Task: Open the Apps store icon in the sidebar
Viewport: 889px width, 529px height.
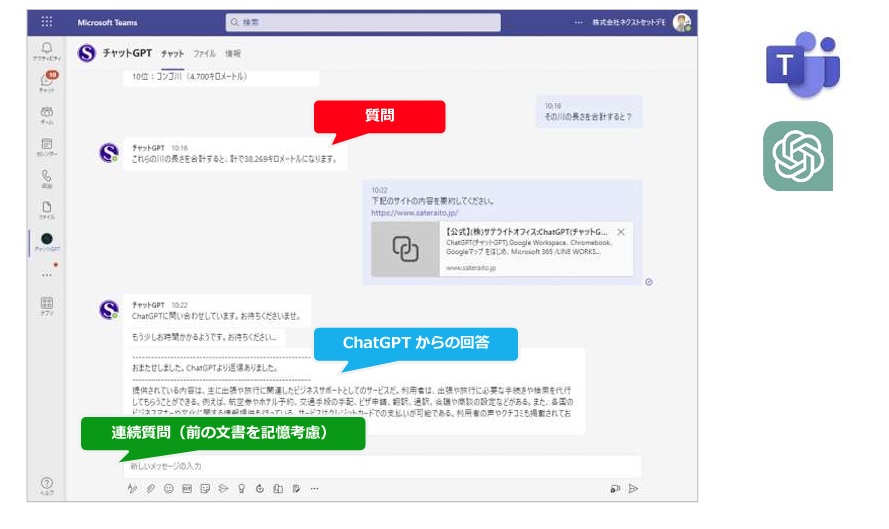Action: pos(46,306)
